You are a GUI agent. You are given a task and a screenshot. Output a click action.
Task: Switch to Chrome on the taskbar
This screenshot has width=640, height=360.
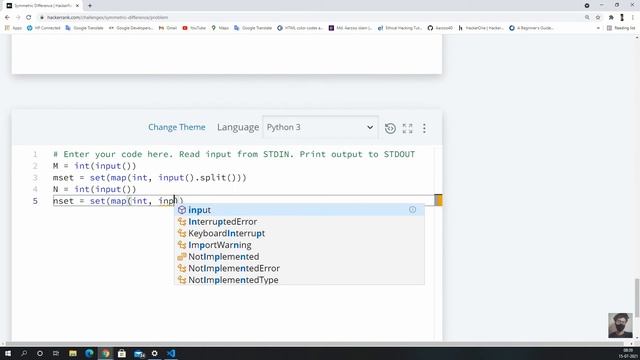105,353
